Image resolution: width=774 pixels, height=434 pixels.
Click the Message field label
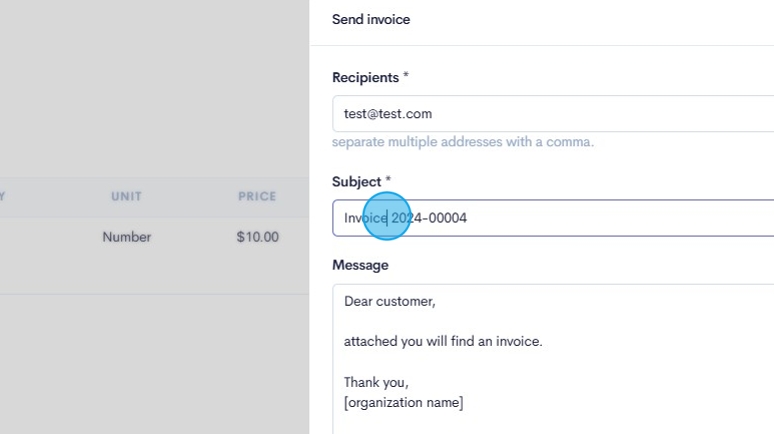360,265
